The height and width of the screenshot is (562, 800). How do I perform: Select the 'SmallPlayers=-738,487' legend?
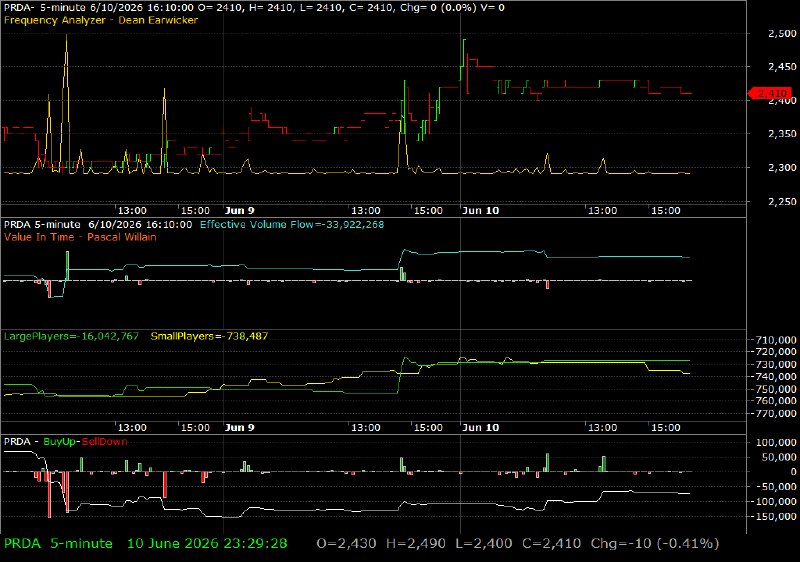click(x=209, y=336)
